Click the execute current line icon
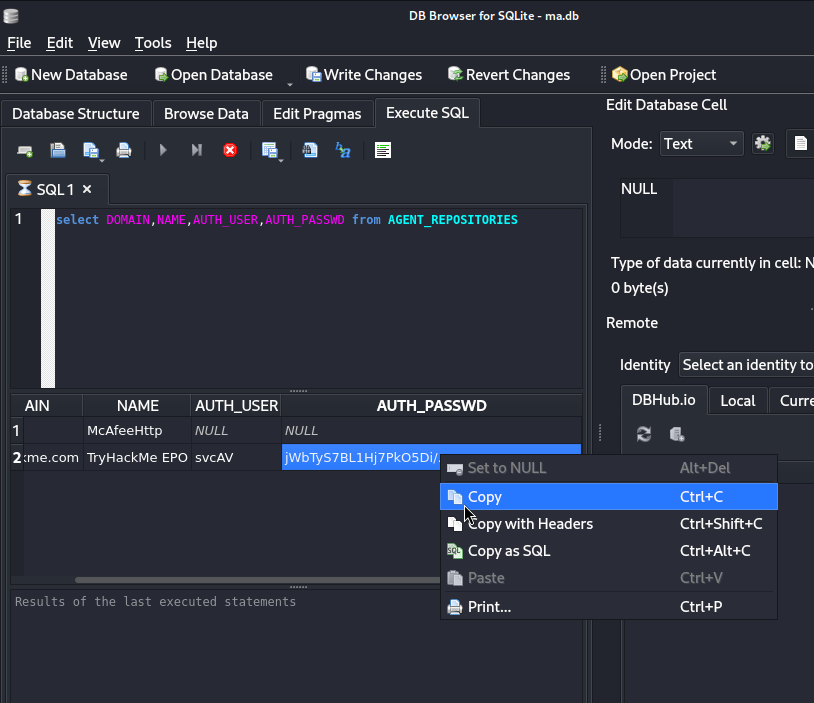Screen dimensions: 814x703 pos(196,151)
